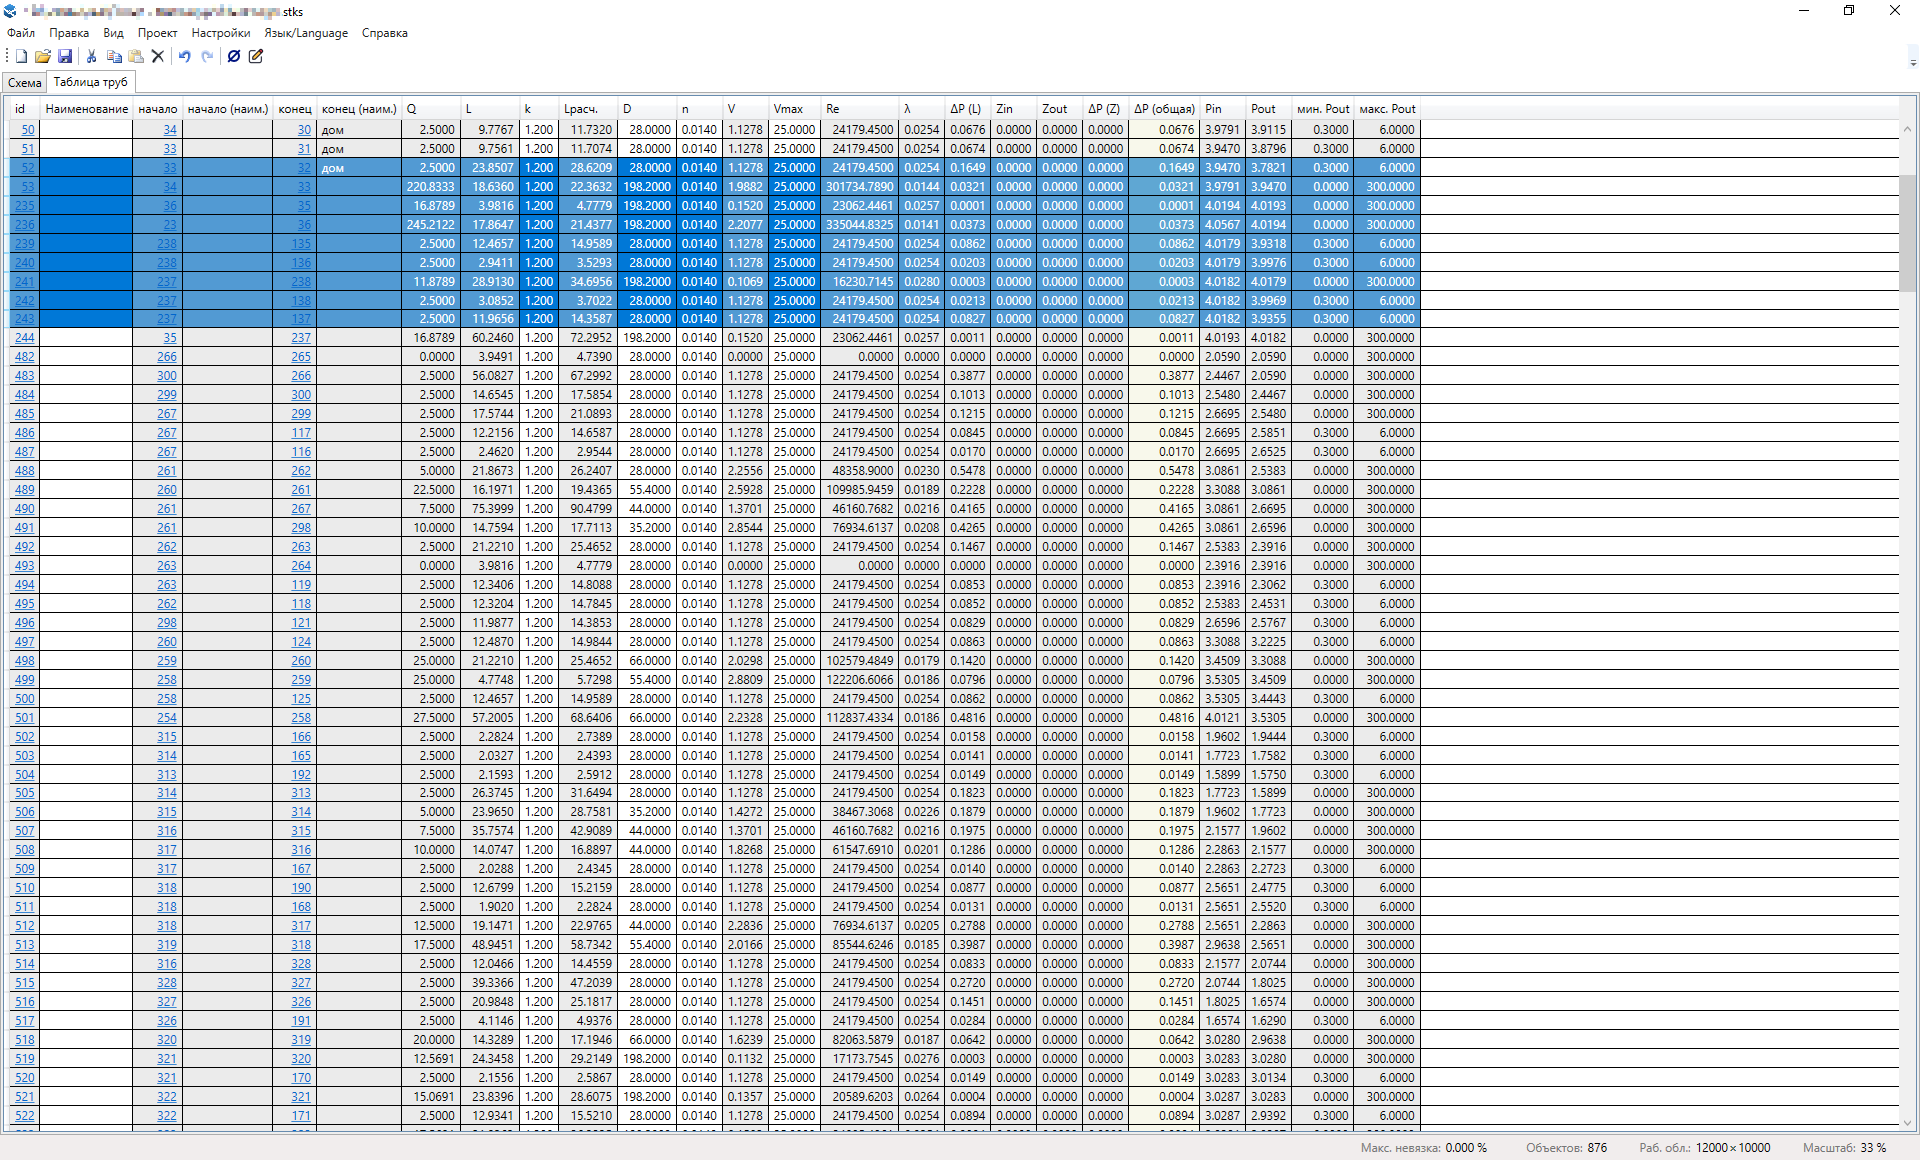
Task: Click scrollbar down arrow at bottom right
Action: pos(1908,1123)
